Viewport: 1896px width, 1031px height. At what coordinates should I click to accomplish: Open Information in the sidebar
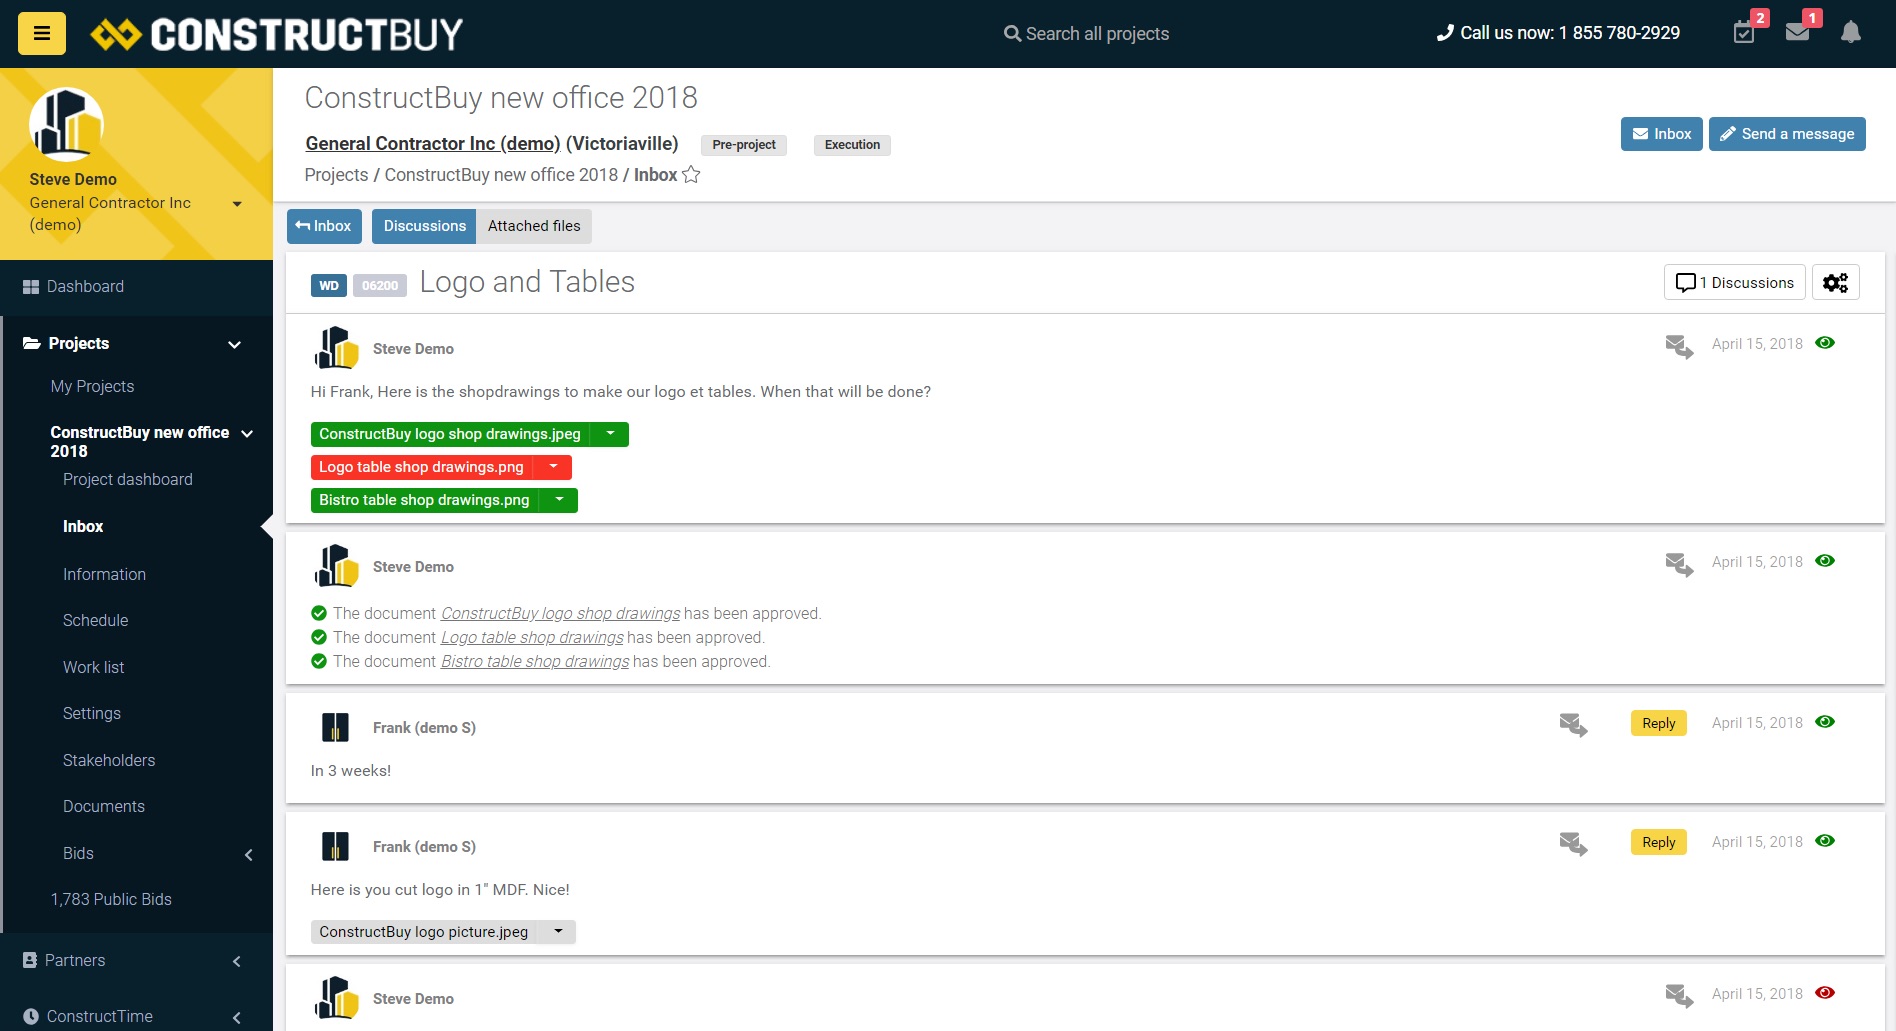coord(104,575)
